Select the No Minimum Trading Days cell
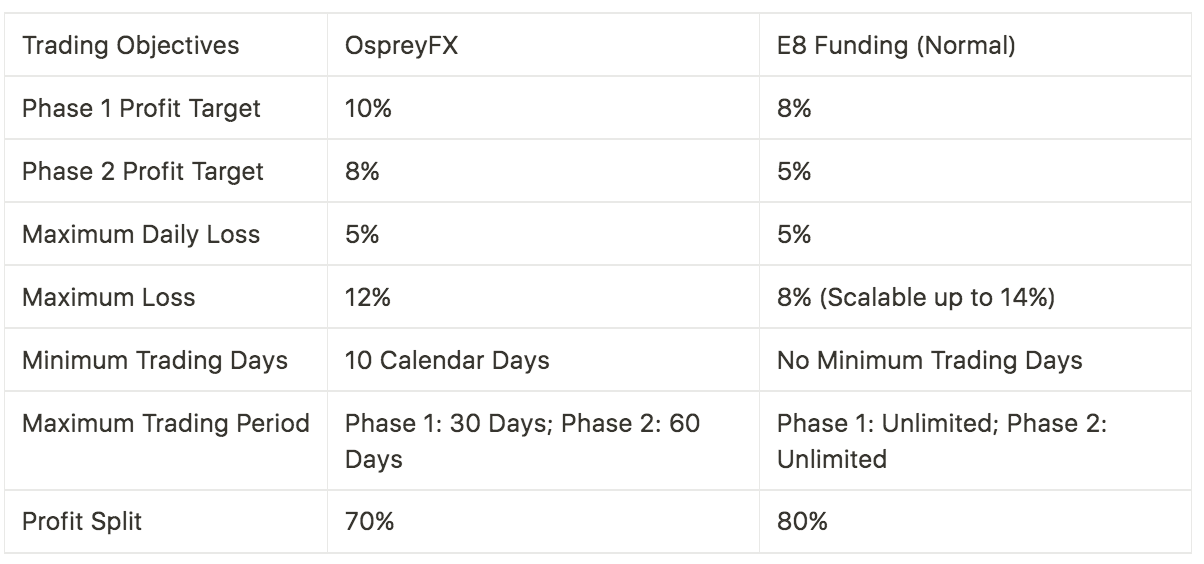Viewport: 1204px width, 564px height. pos(975,360)
